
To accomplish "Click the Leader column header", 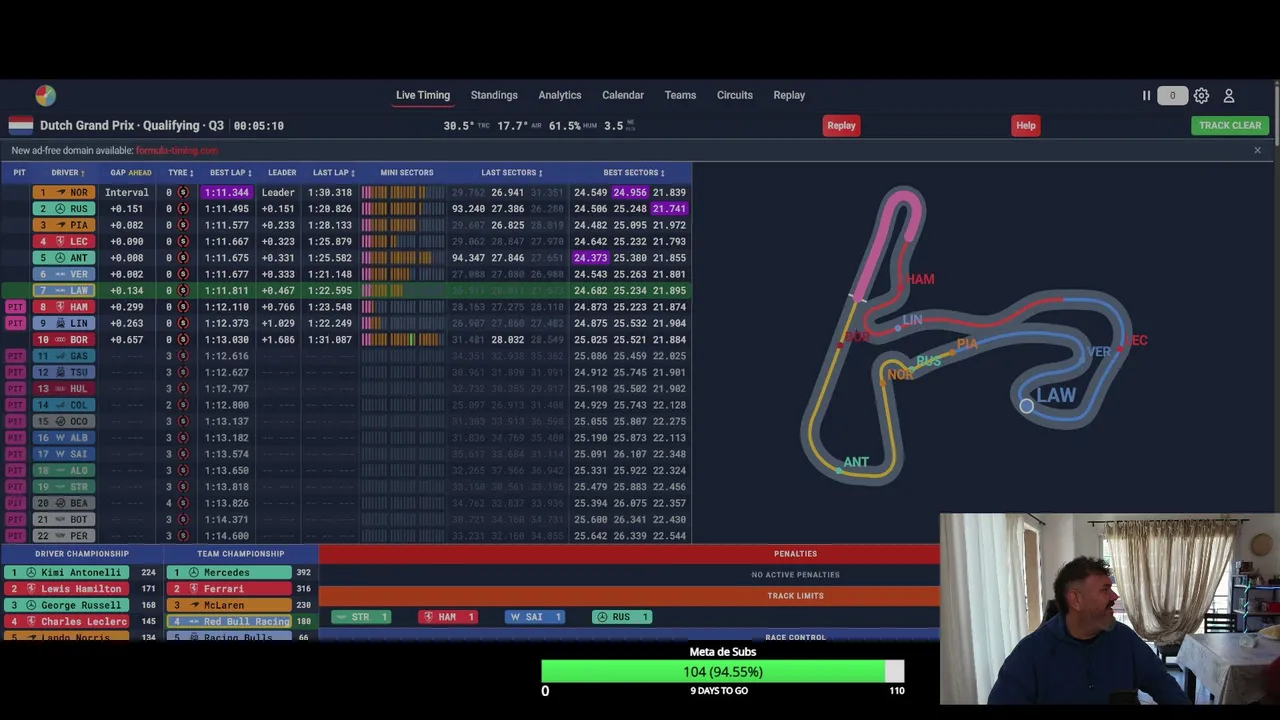I will pos(282,173).
